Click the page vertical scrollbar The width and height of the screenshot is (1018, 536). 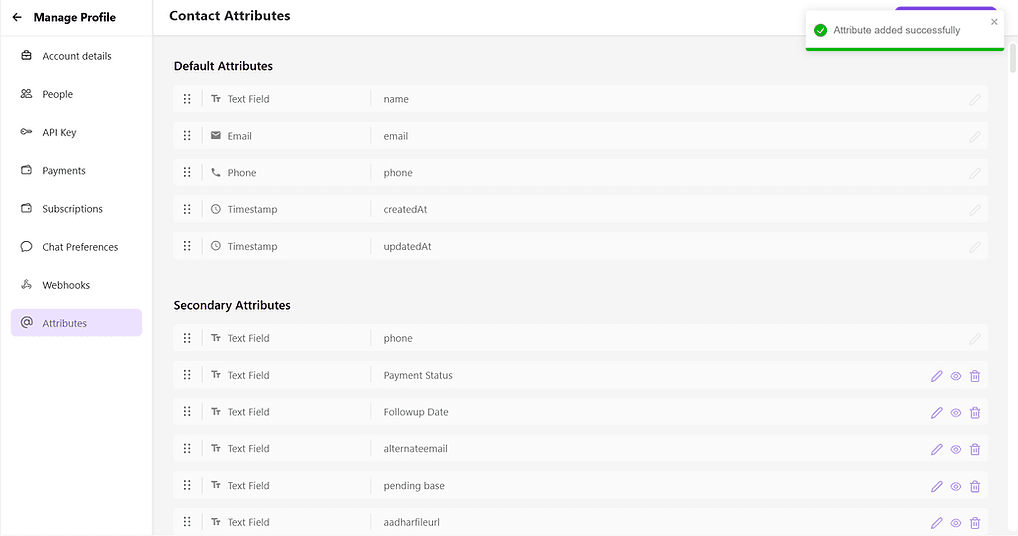coord(1012,58)
